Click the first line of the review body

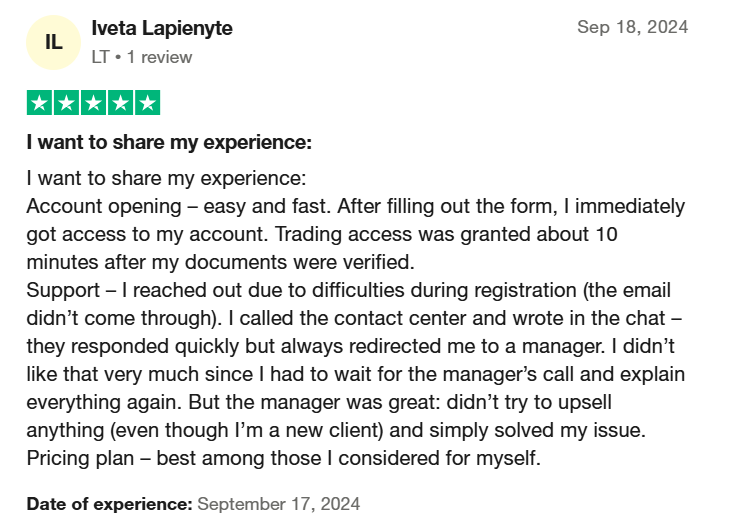pyautogui.click(x=165, y=180)
